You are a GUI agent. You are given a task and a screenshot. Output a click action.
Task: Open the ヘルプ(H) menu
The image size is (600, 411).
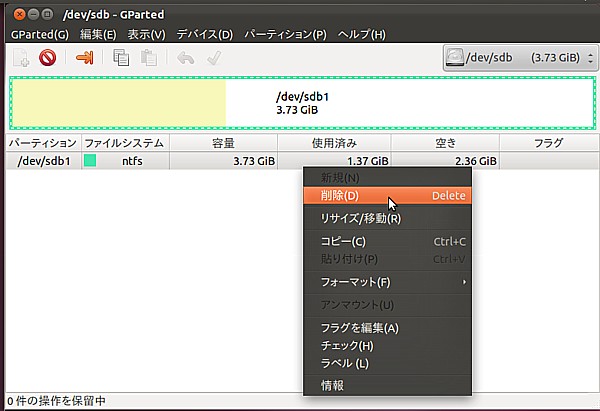click(x=362, y=34)
